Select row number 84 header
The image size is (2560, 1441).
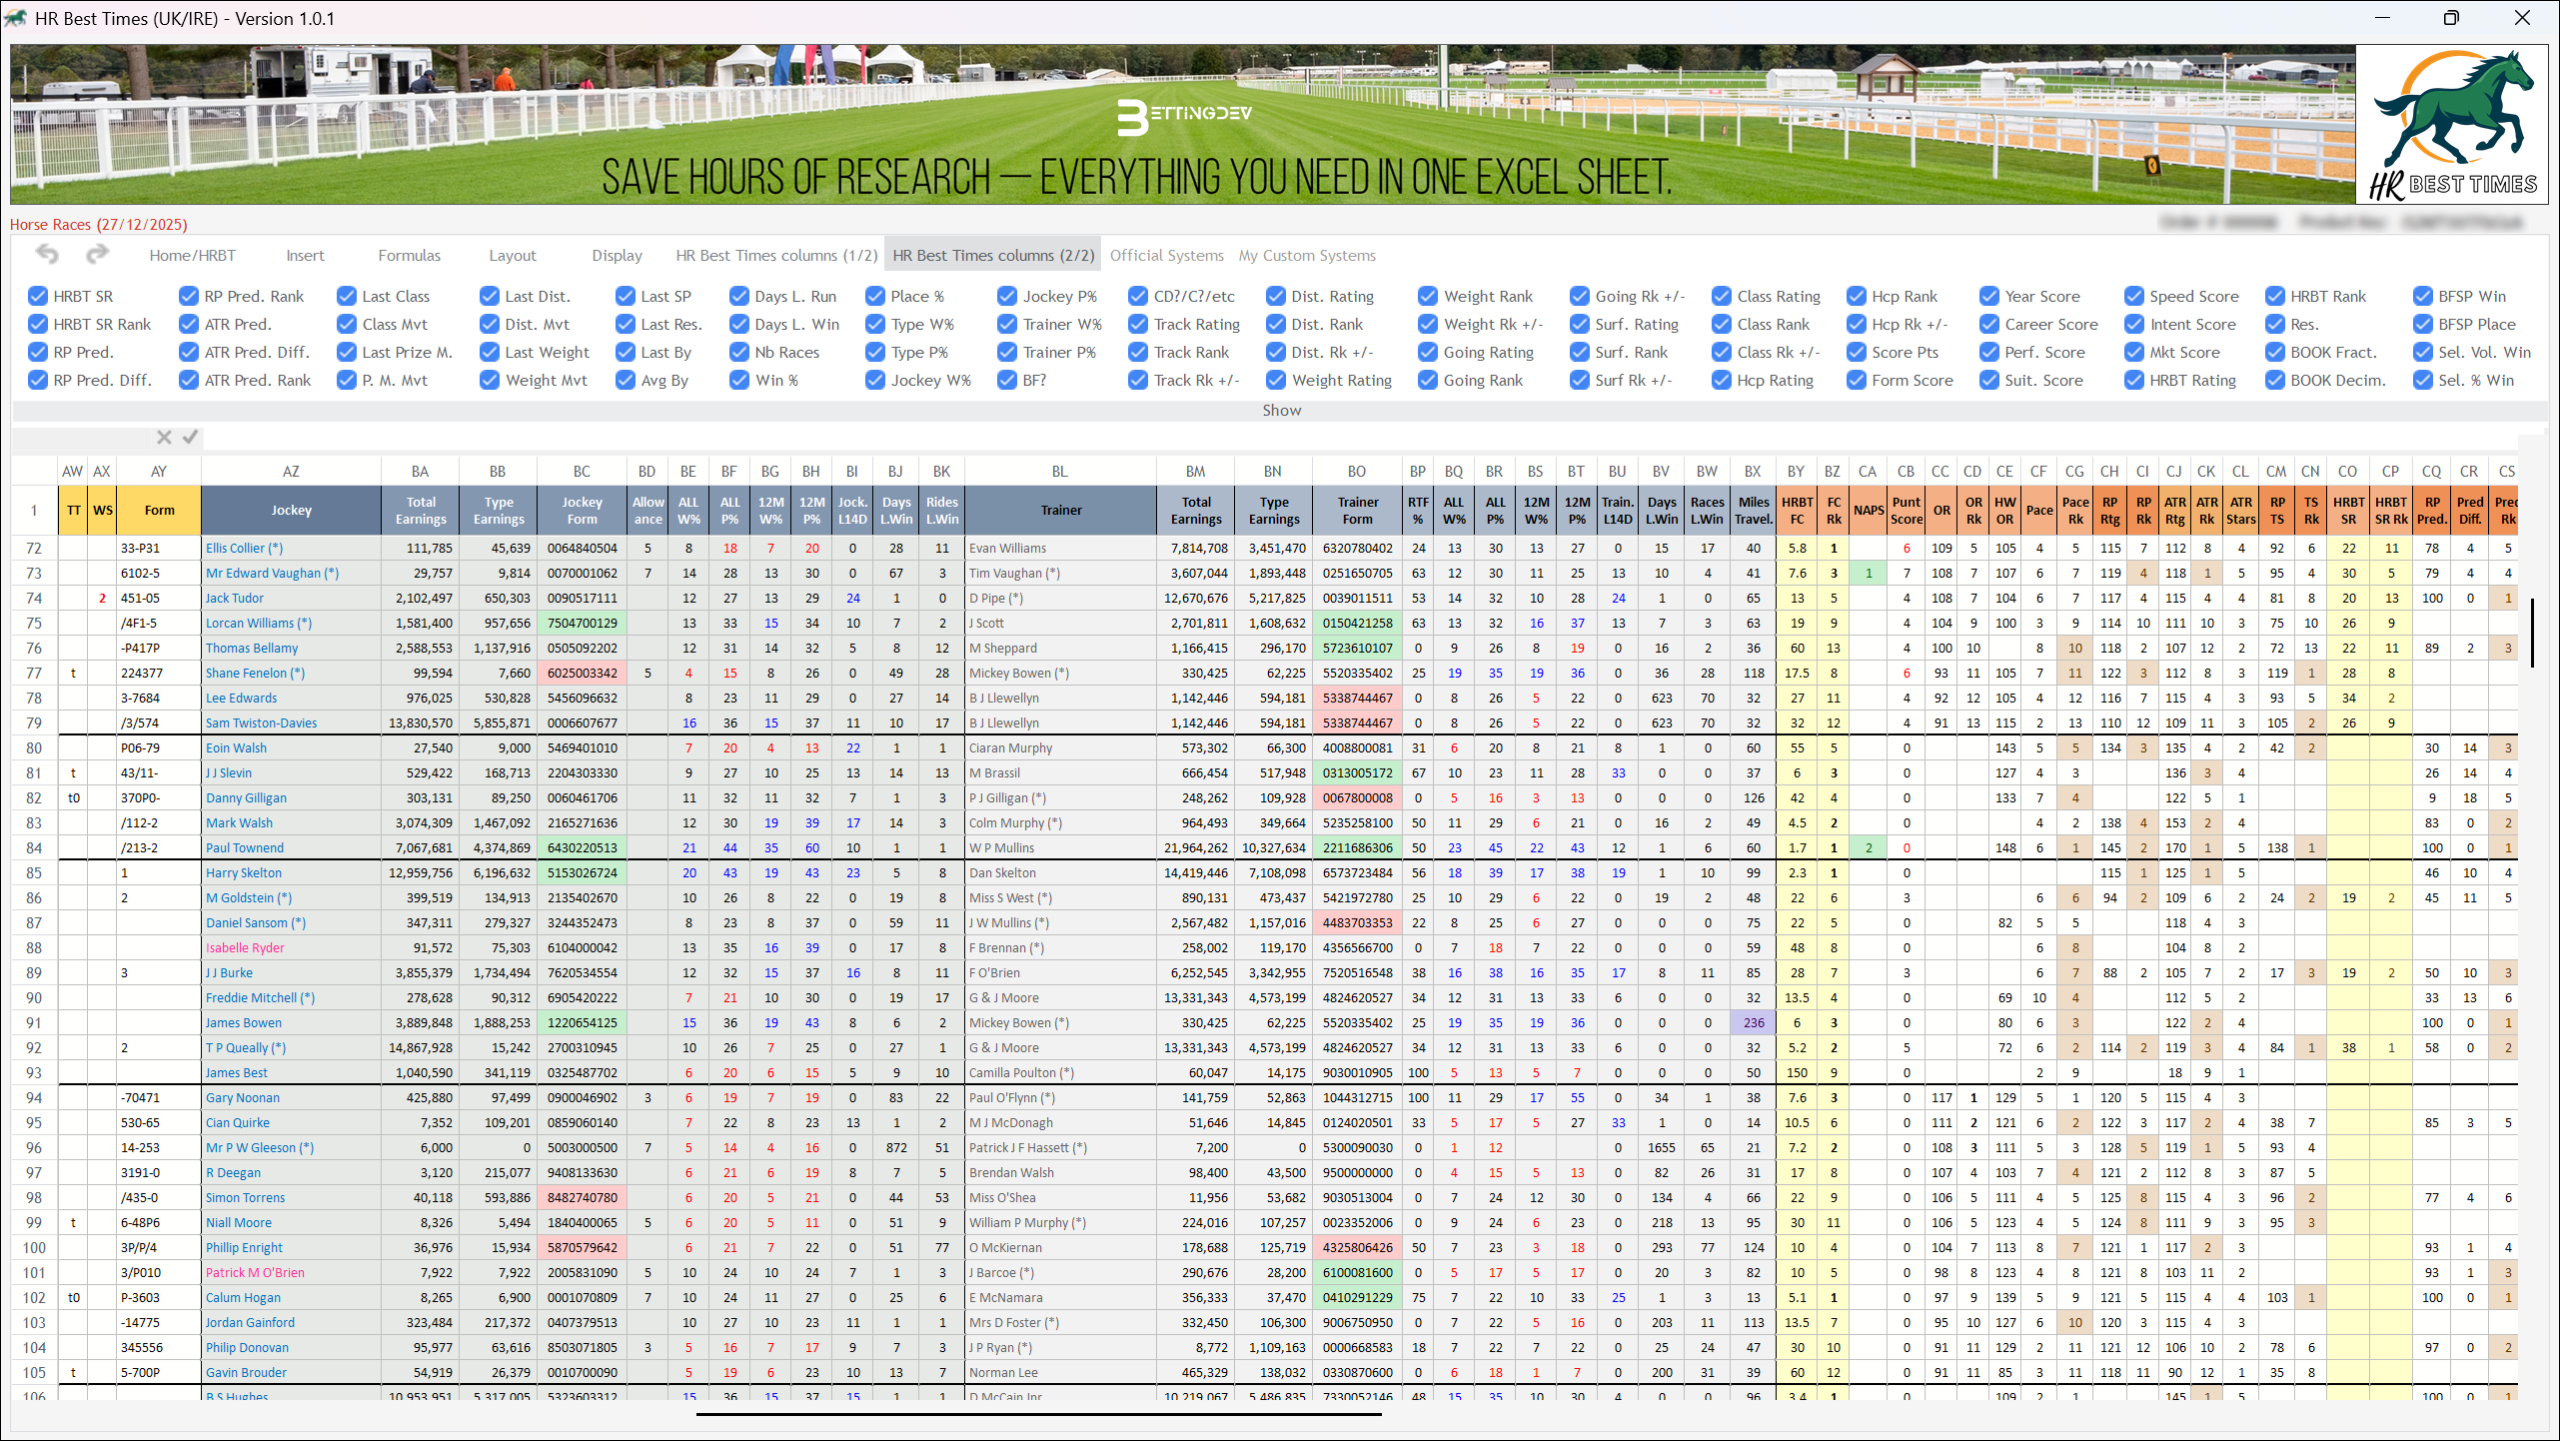[34, 848]
